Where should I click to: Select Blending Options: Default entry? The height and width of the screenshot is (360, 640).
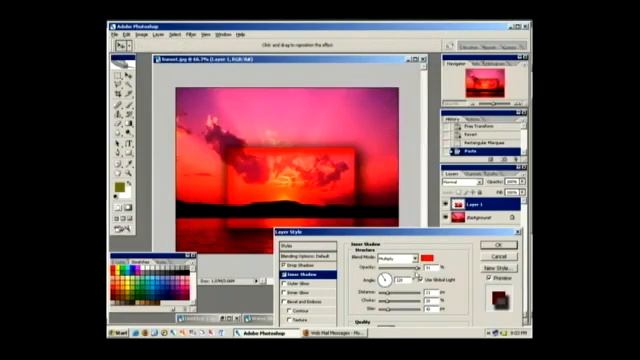click(x=308, y=256)
